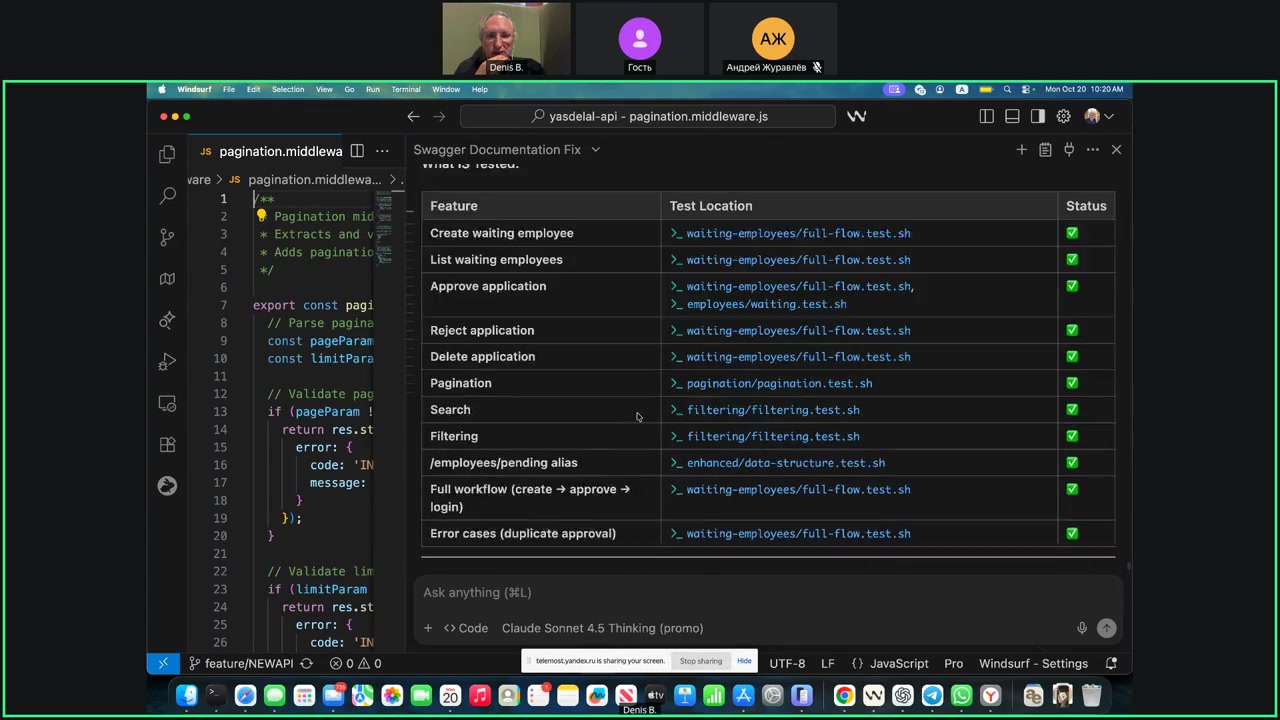Open the gear settings icon in title bar
This screenshot has height=720, width=1280.
pyautogui.click(x=1064, y=117)
